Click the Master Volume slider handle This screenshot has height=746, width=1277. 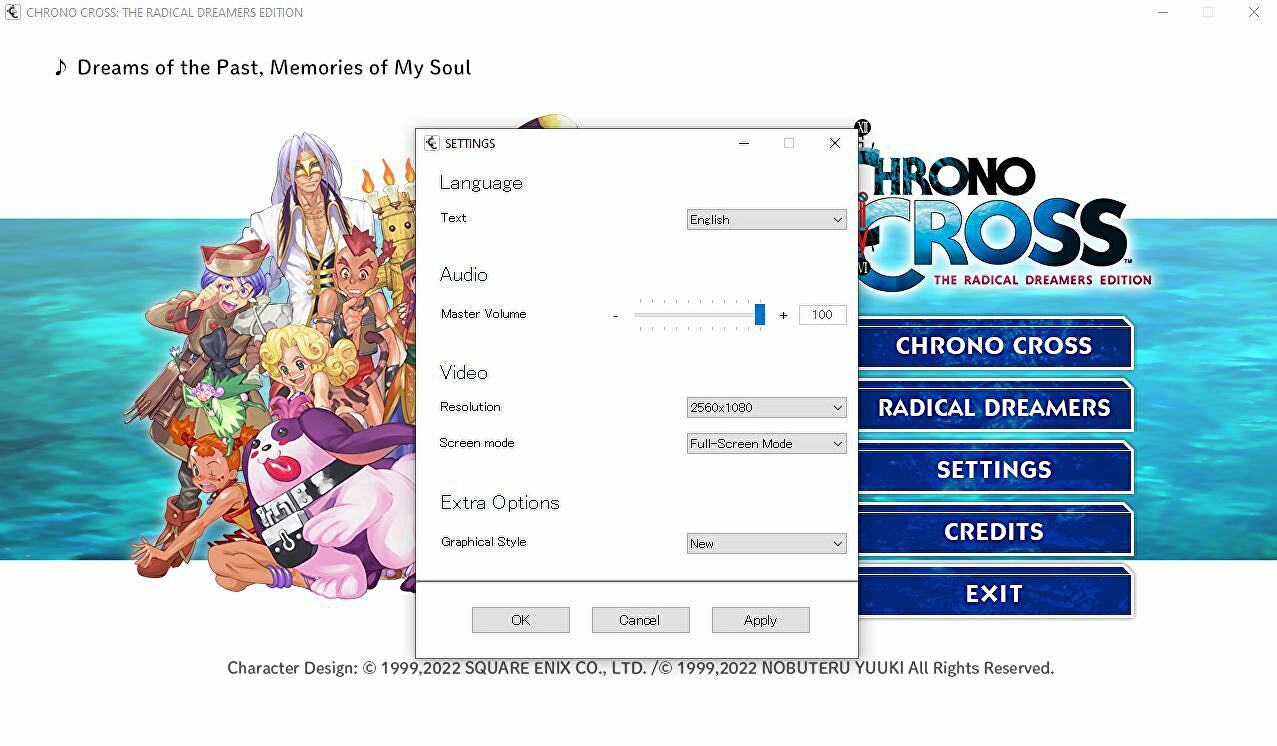coord(760,314)
